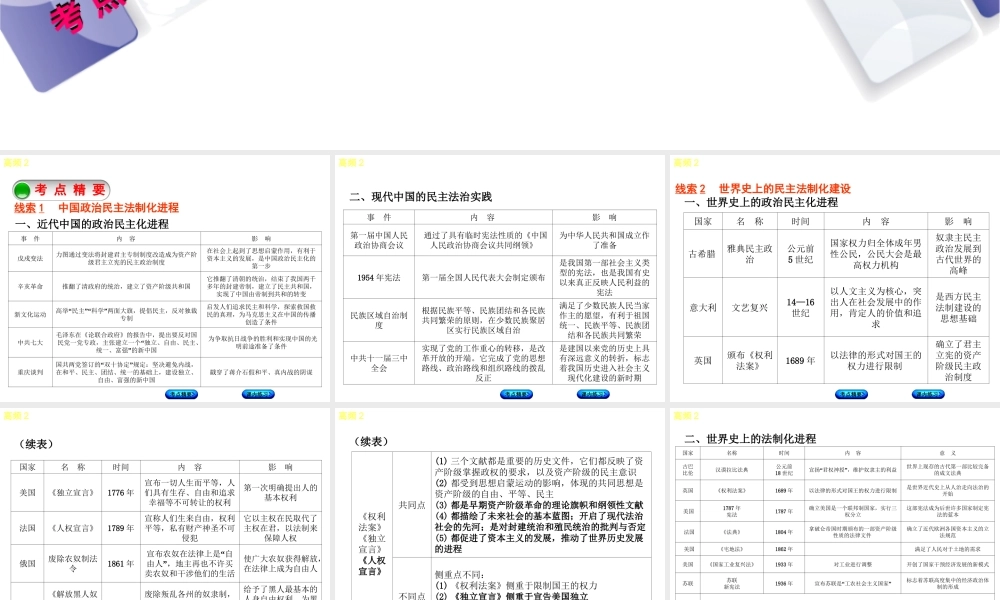Open the (续表) slide listing 《独立宣言》 1776年
The image size is (1000, 600).
165,505
